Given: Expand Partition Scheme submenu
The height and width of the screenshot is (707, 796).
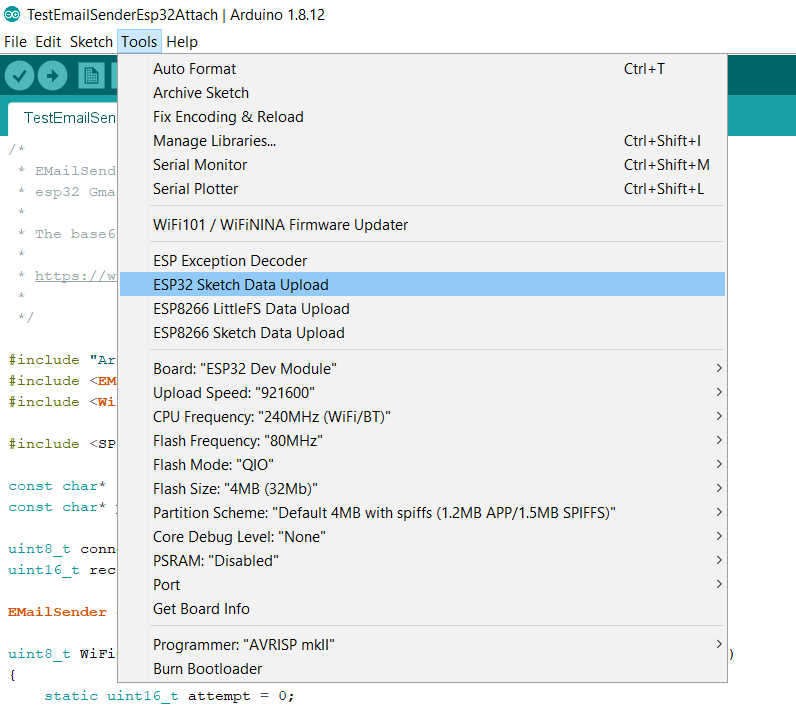Looking at the screenshot, I should (422, 513).
